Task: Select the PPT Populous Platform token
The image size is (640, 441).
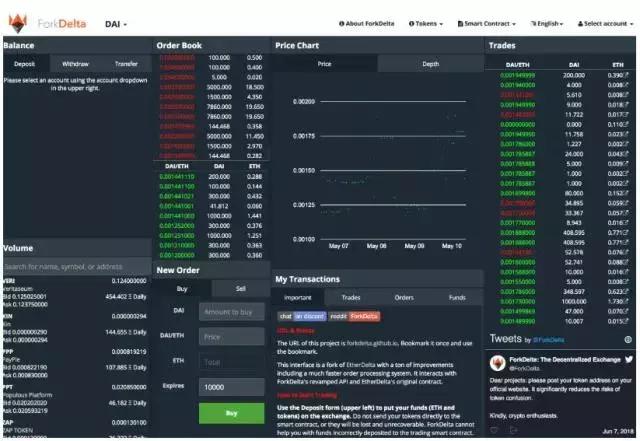Action: pos(76,399)
